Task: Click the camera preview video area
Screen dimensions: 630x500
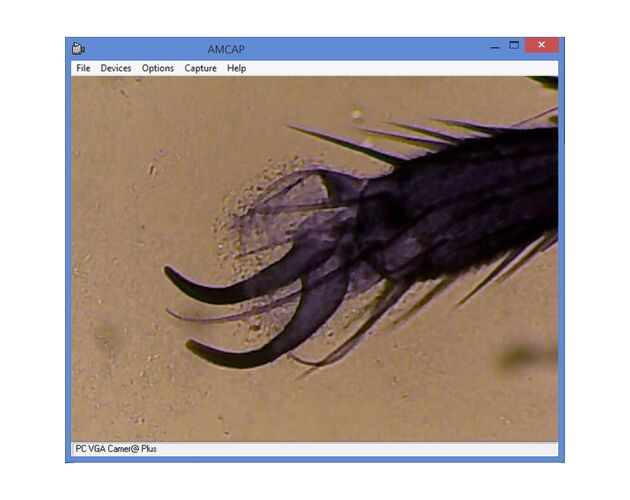Action: click(x=315, y=259)
